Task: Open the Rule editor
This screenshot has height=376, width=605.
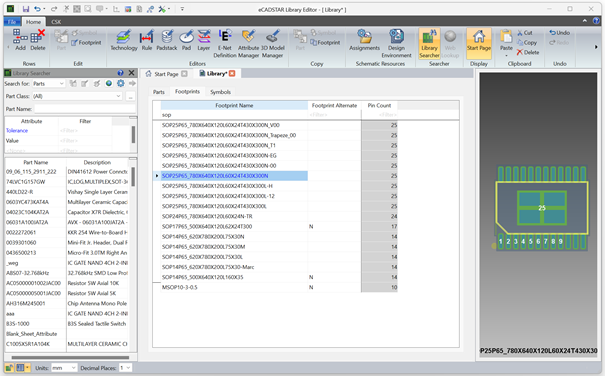Action: (x=147, y=41)
